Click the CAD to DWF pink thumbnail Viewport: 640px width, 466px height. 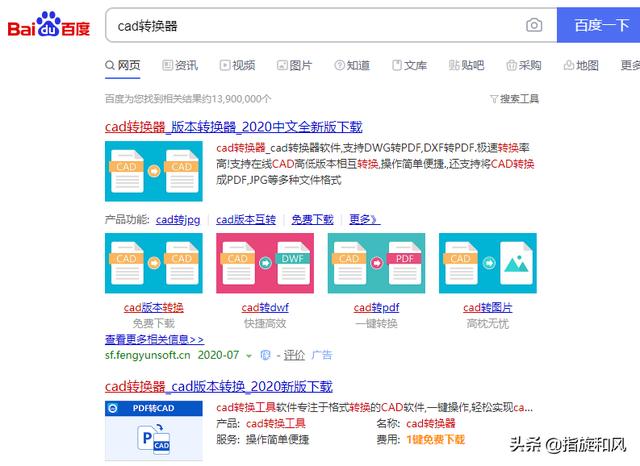click(265, 263)
